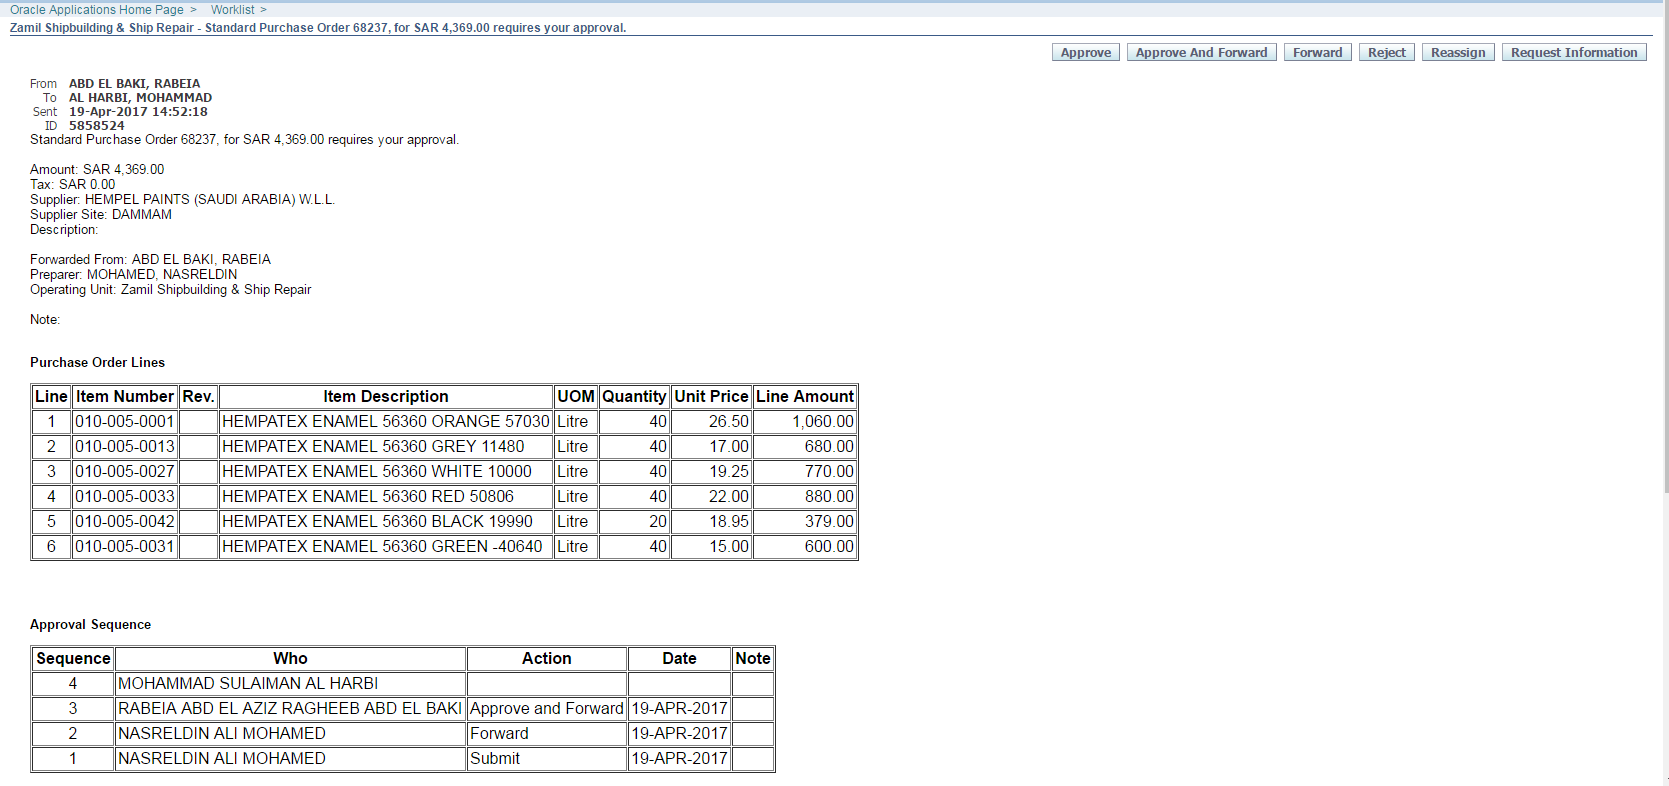This screenshot has width=1669, height=786.
Task: Select item number 010-005-0042
Action: (125, 521)
